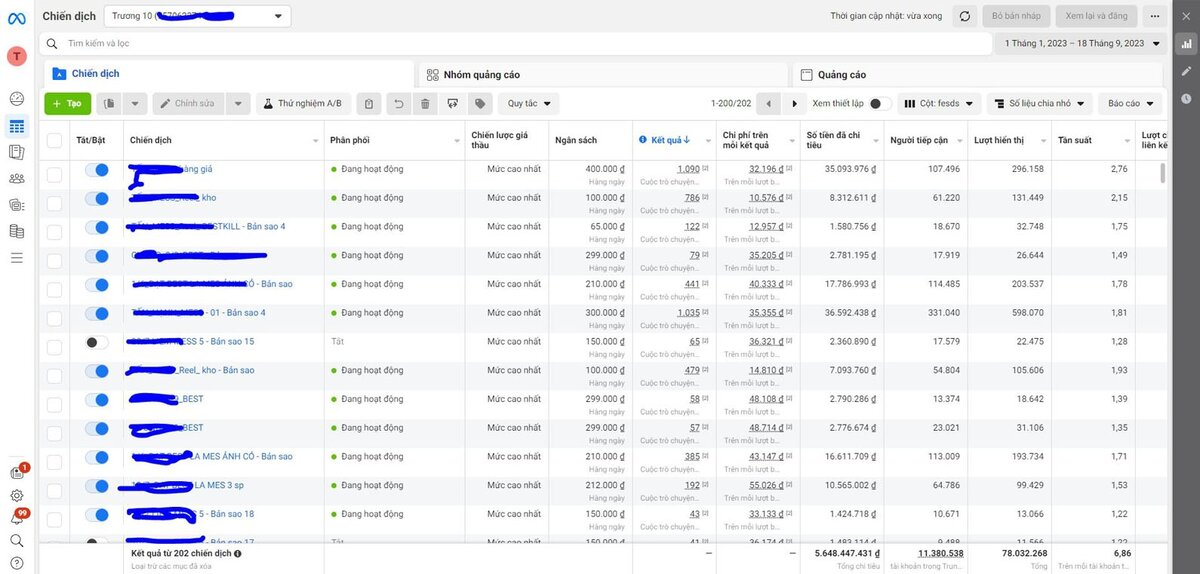
Task: Open the 'Quy tắc' dropdown
Action: pos(529,103)
